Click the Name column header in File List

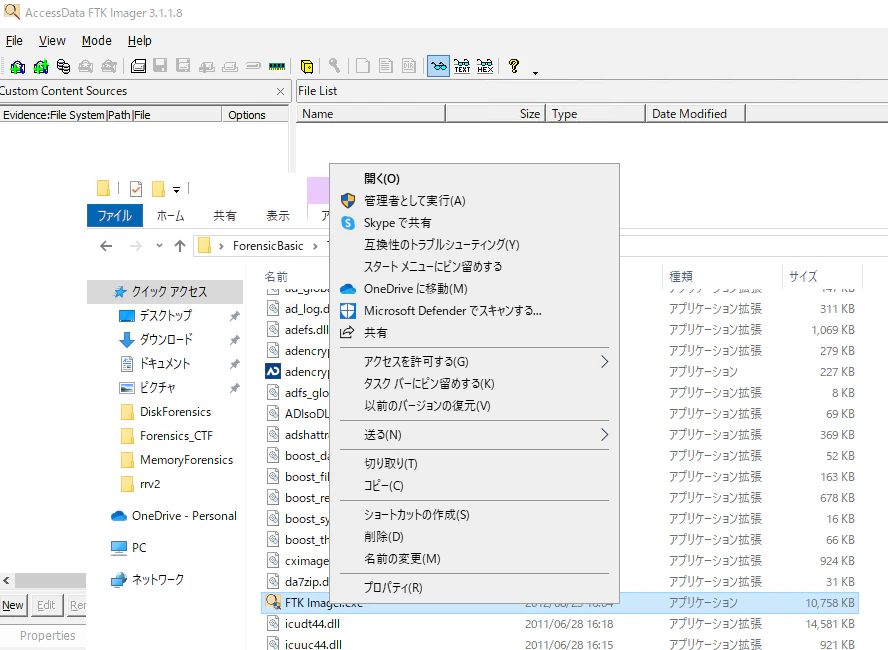click(371, 114)
